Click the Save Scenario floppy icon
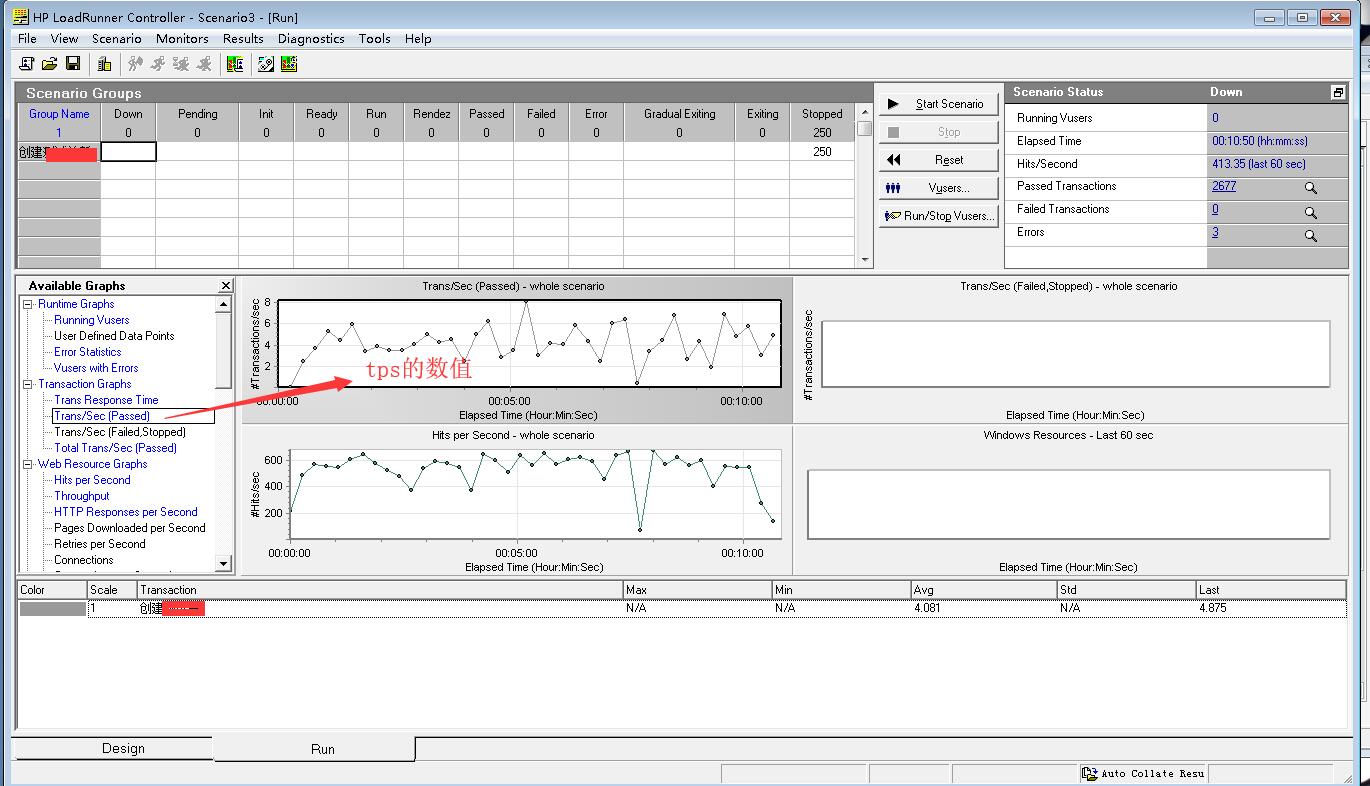This screenshot has width=1370, height=786. click(x=73, y=64)
